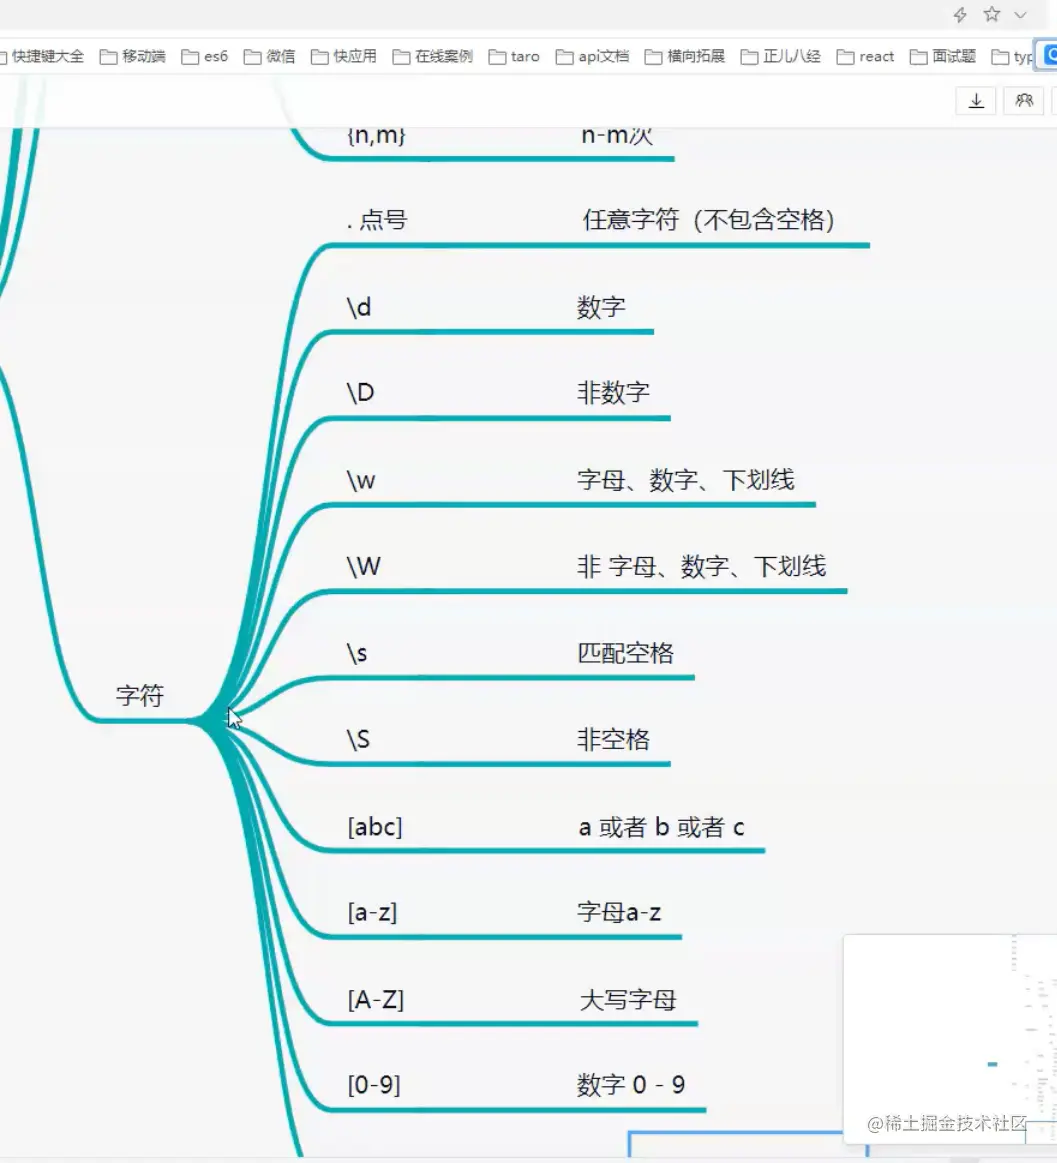Click the lightning bolt icon near address bar

coord(959,14)
